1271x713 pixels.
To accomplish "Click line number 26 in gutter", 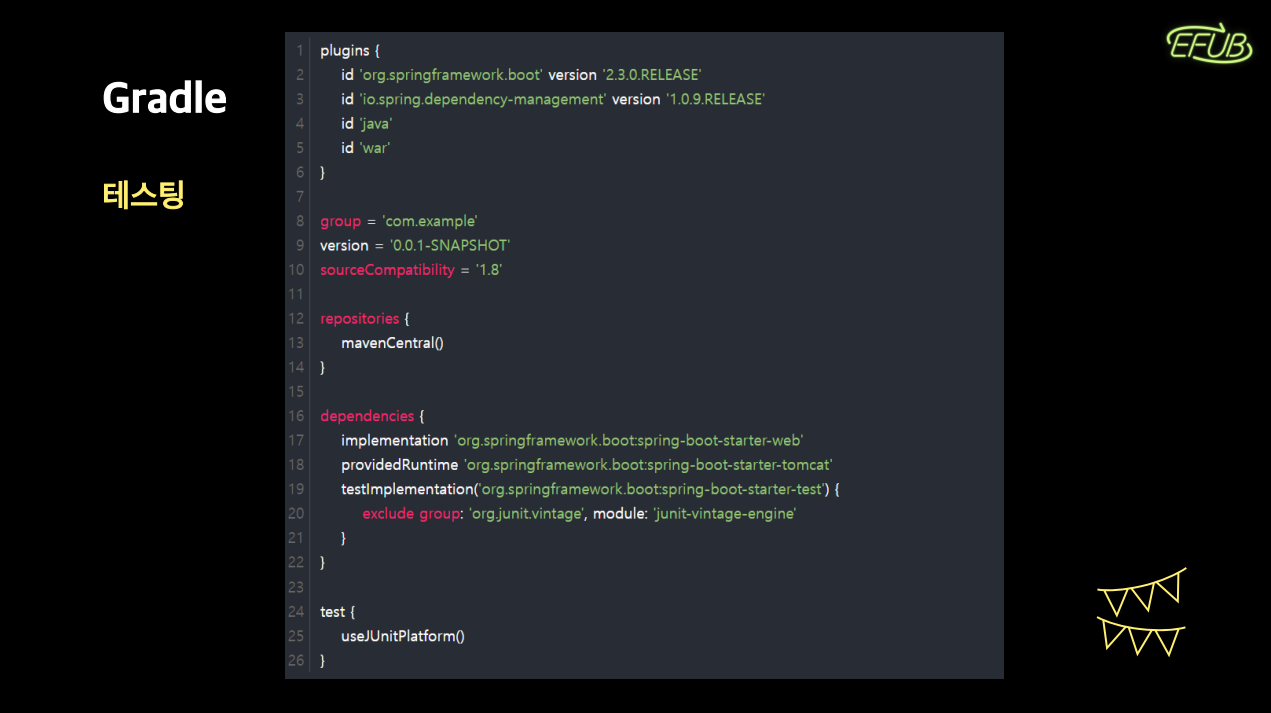I will (296, 661).
